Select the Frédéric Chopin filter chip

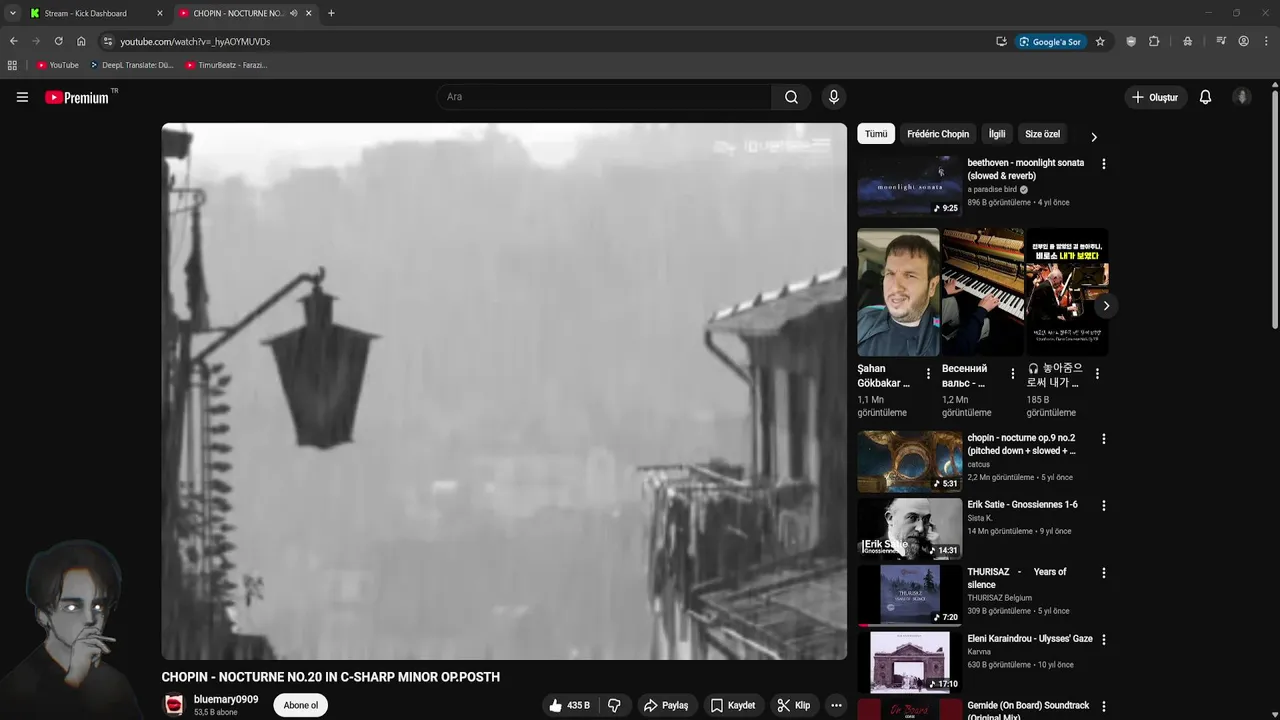click(x=938, y=134)
